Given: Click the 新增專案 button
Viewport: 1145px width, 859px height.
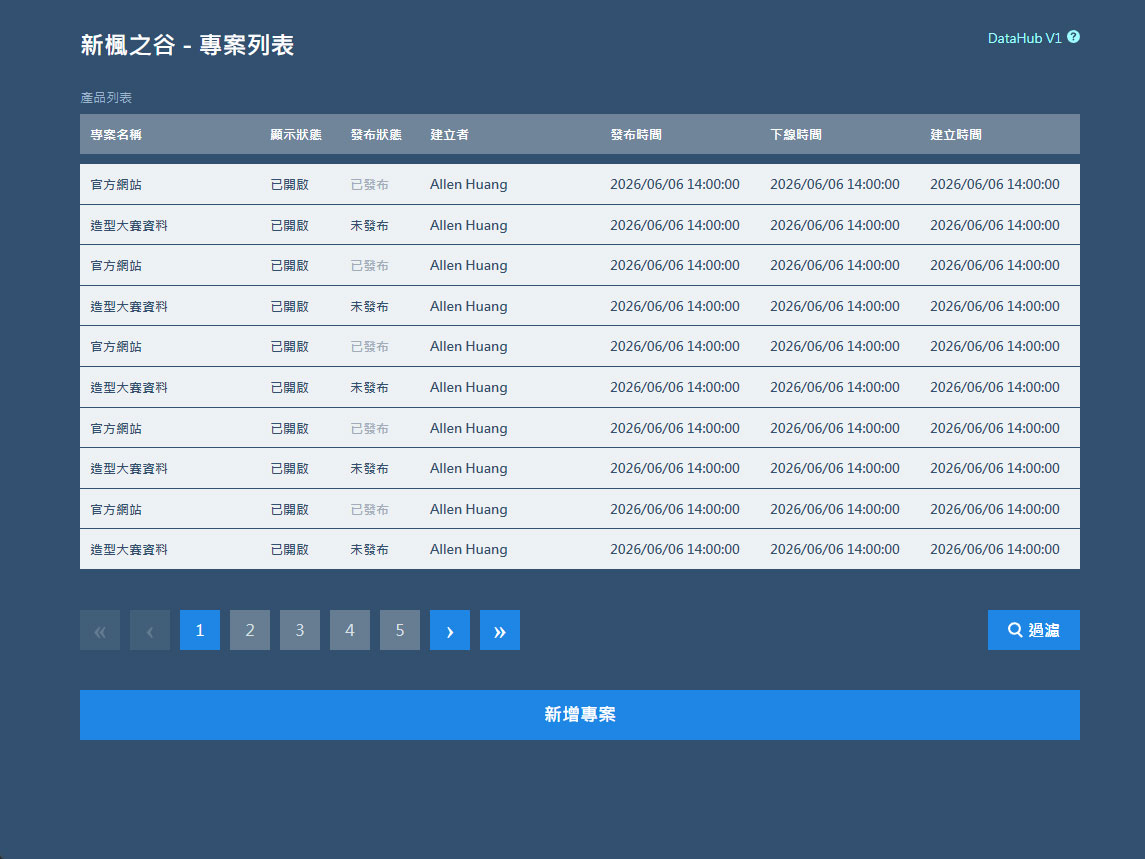Looking at the screenshot, I should coord(580,714).
